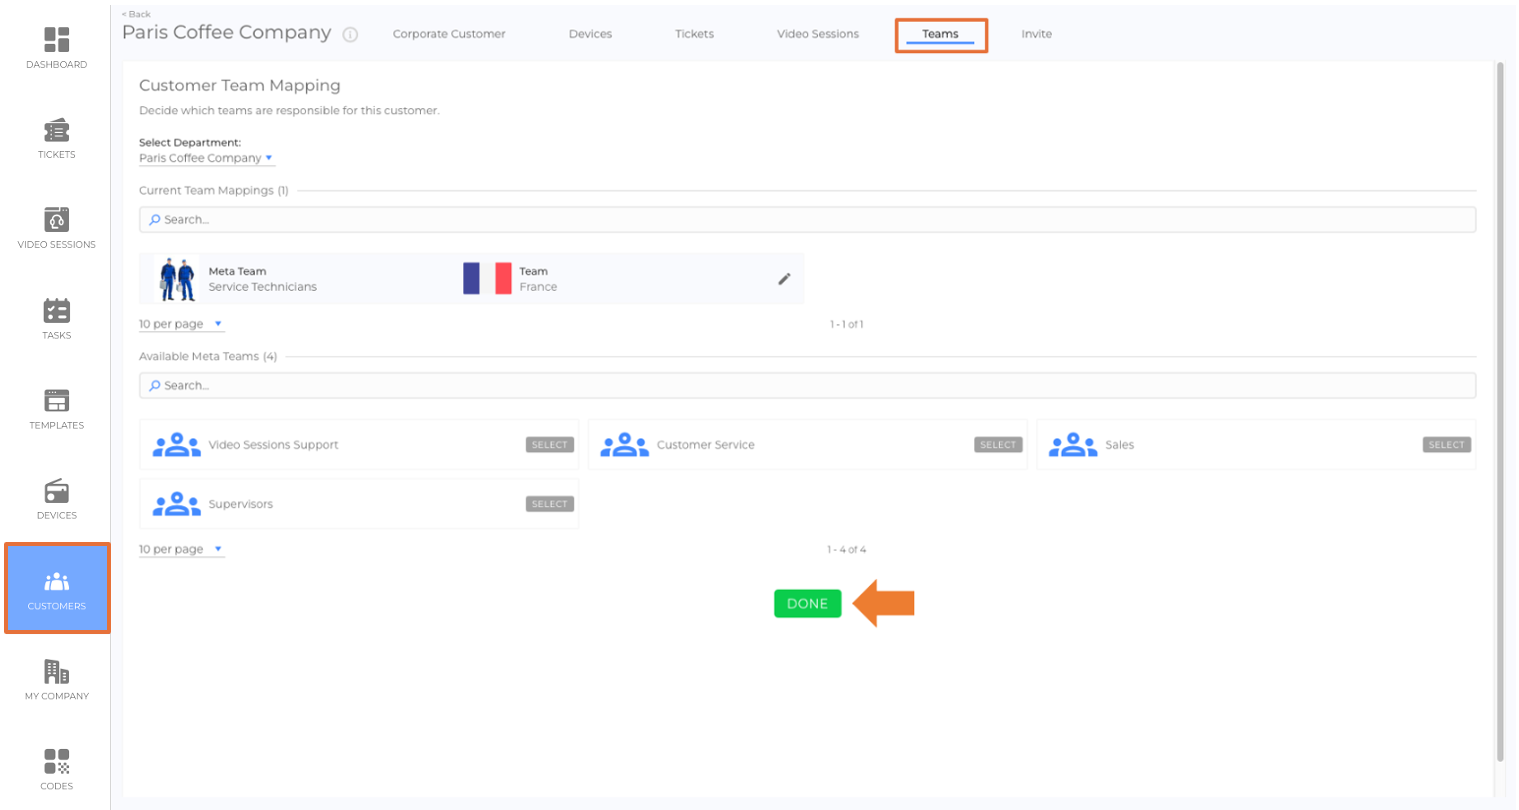
Task: Click the edit pencil for France team mapping
Action: point(784,279)
